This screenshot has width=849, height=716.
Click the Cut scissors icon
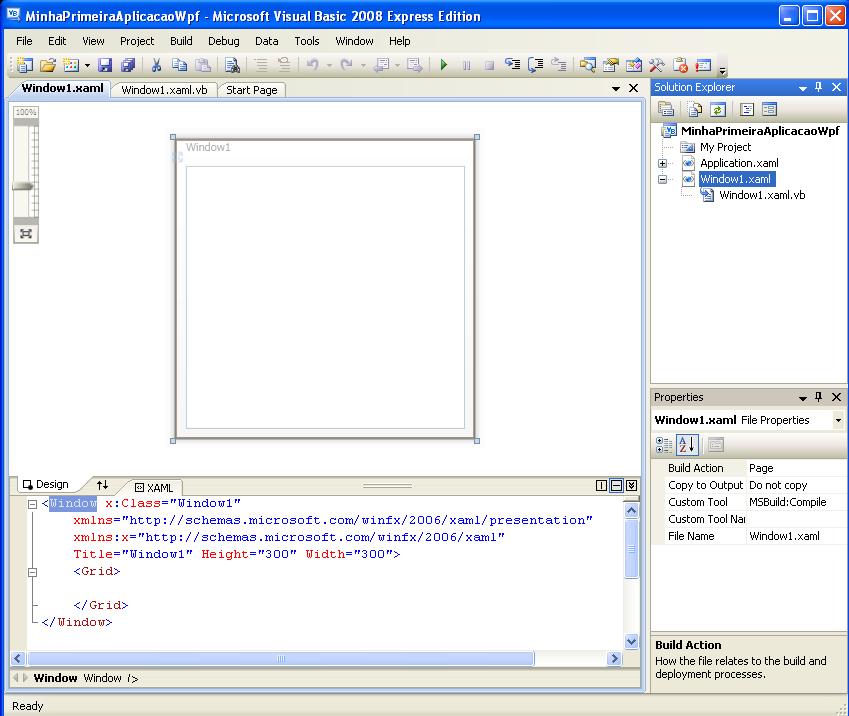156,65
